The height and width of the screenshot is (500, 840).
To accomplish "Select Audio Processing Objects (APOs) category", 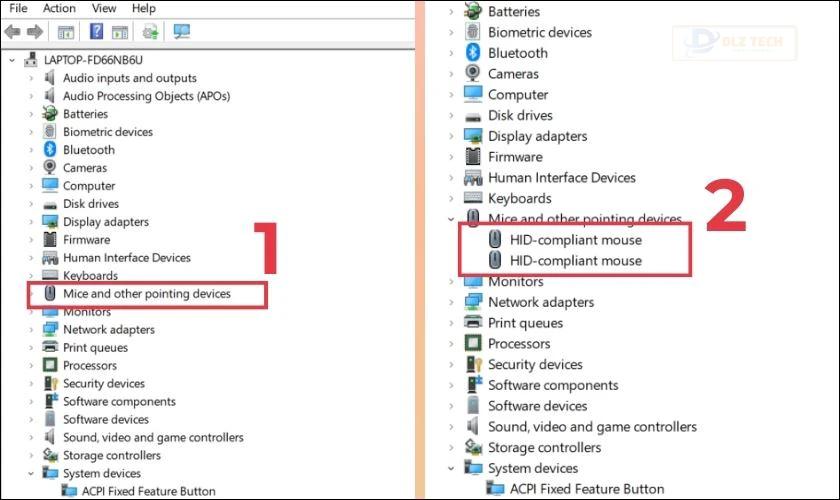I will 146,96.
